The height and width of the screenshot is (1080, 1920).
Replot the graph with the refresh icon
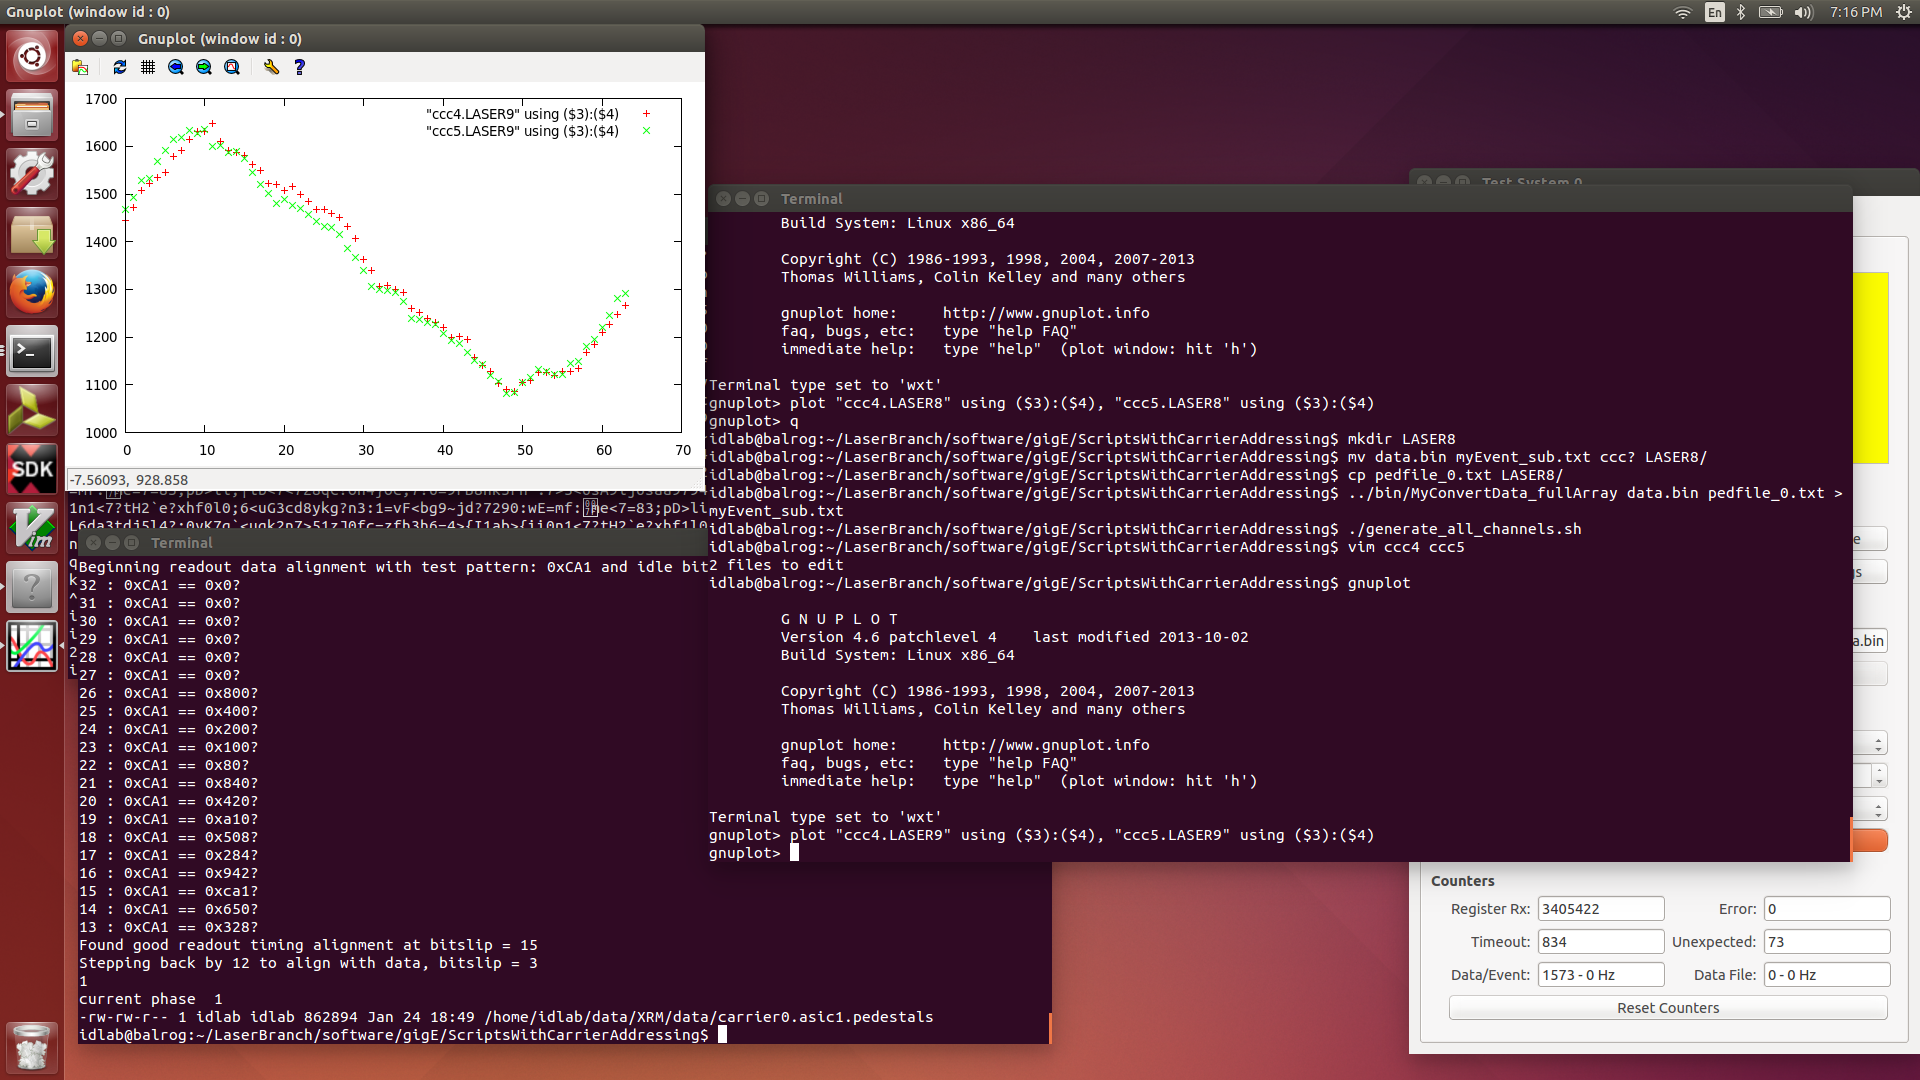pos(120,67)
